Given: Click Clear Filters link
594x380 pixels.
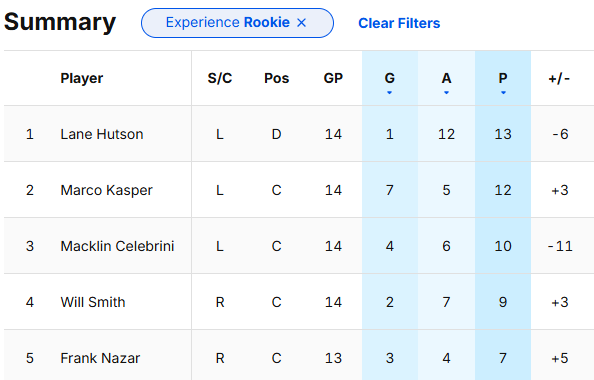Looking at the screenshot, I should [399, 23].
